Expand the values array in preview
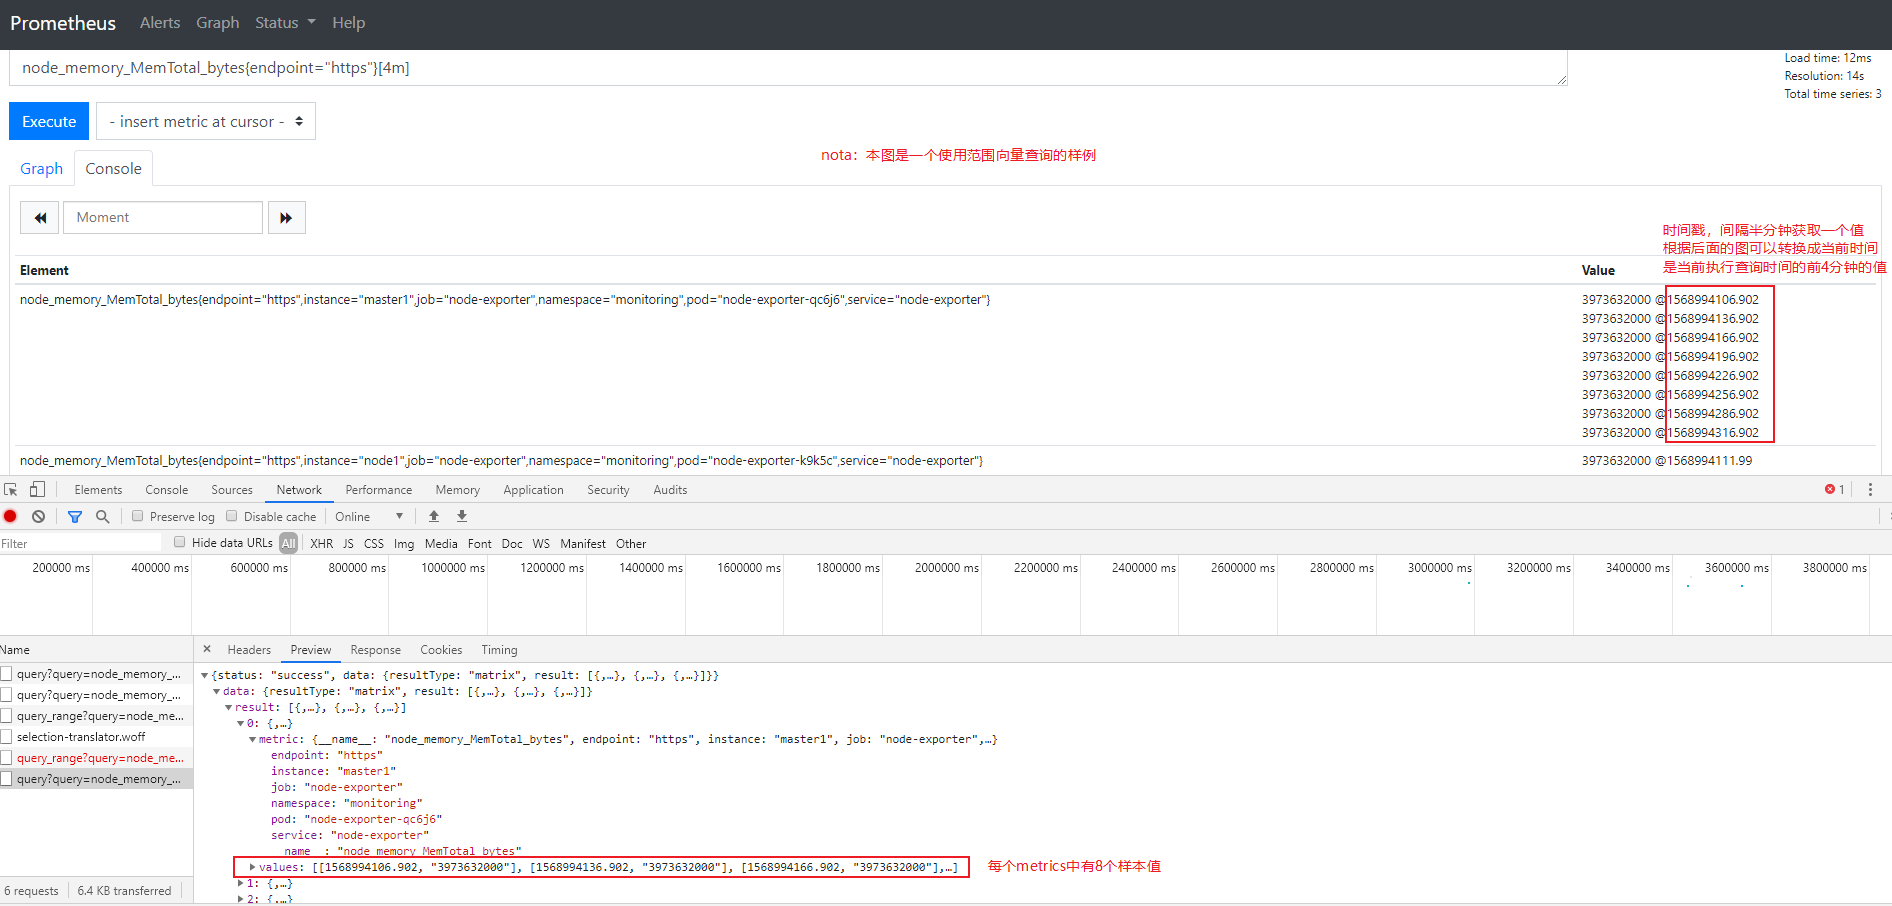Image resolution: width=1892 pixels, height=906 pixels. click(x=252, y=867)
